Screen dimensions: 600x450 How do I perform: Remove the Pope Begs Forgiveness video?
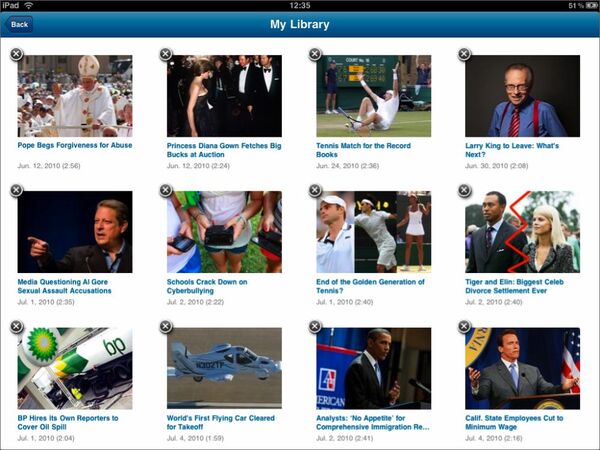pos(16,54)
